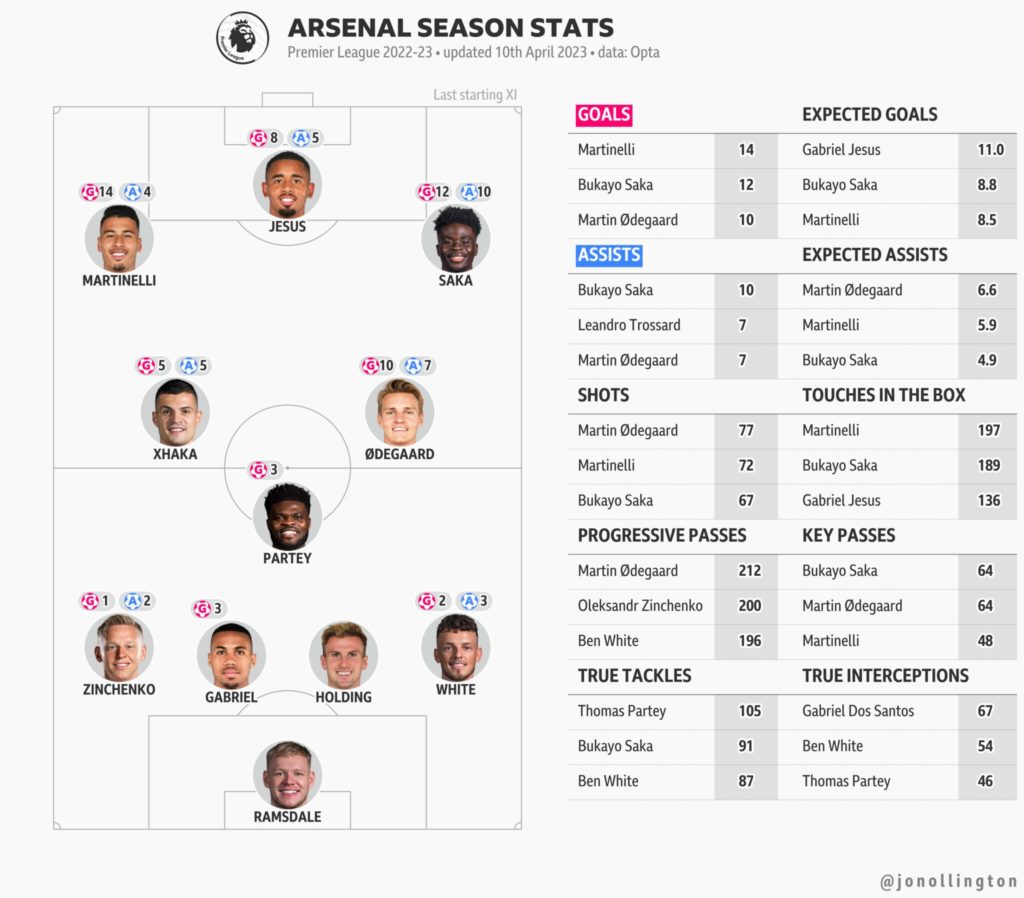Click the @jonollington credit handle

click(x=948, y=881)
